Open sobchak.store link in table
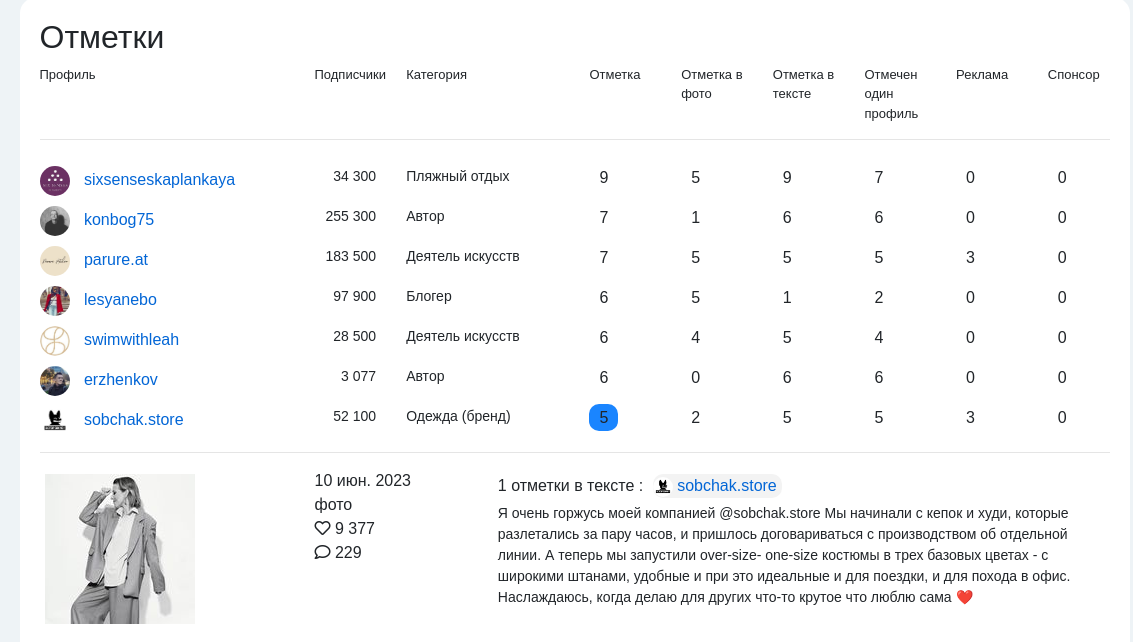 point(134,419)
